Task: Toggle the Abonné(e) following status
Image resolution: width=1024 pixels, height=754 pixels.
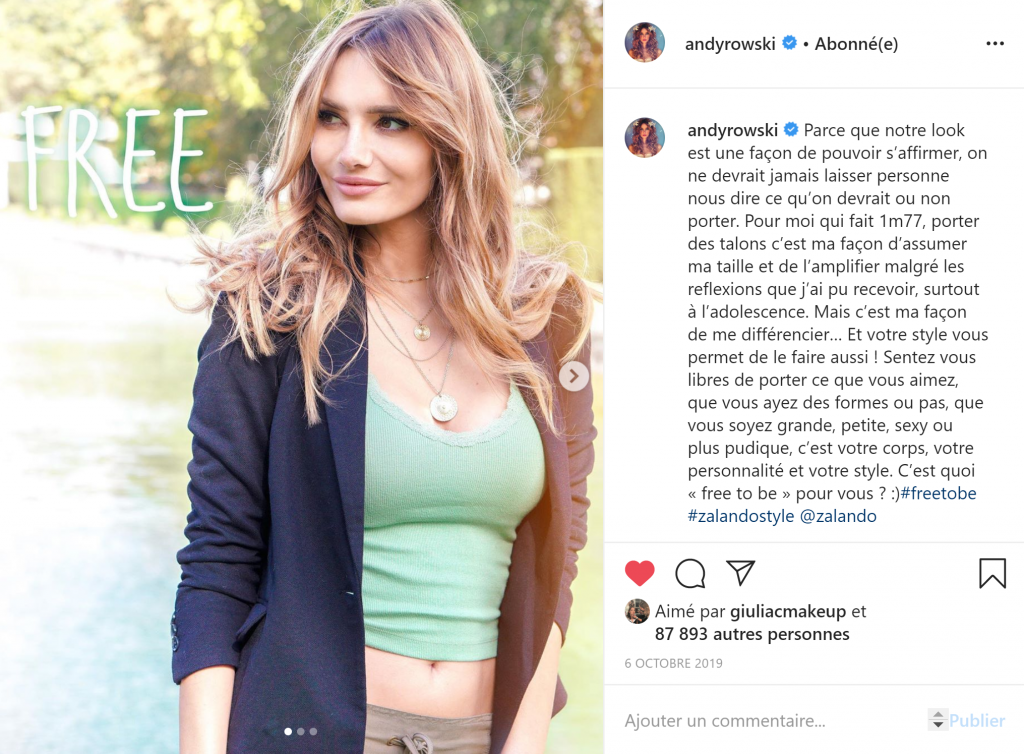Action: [856, 44]
